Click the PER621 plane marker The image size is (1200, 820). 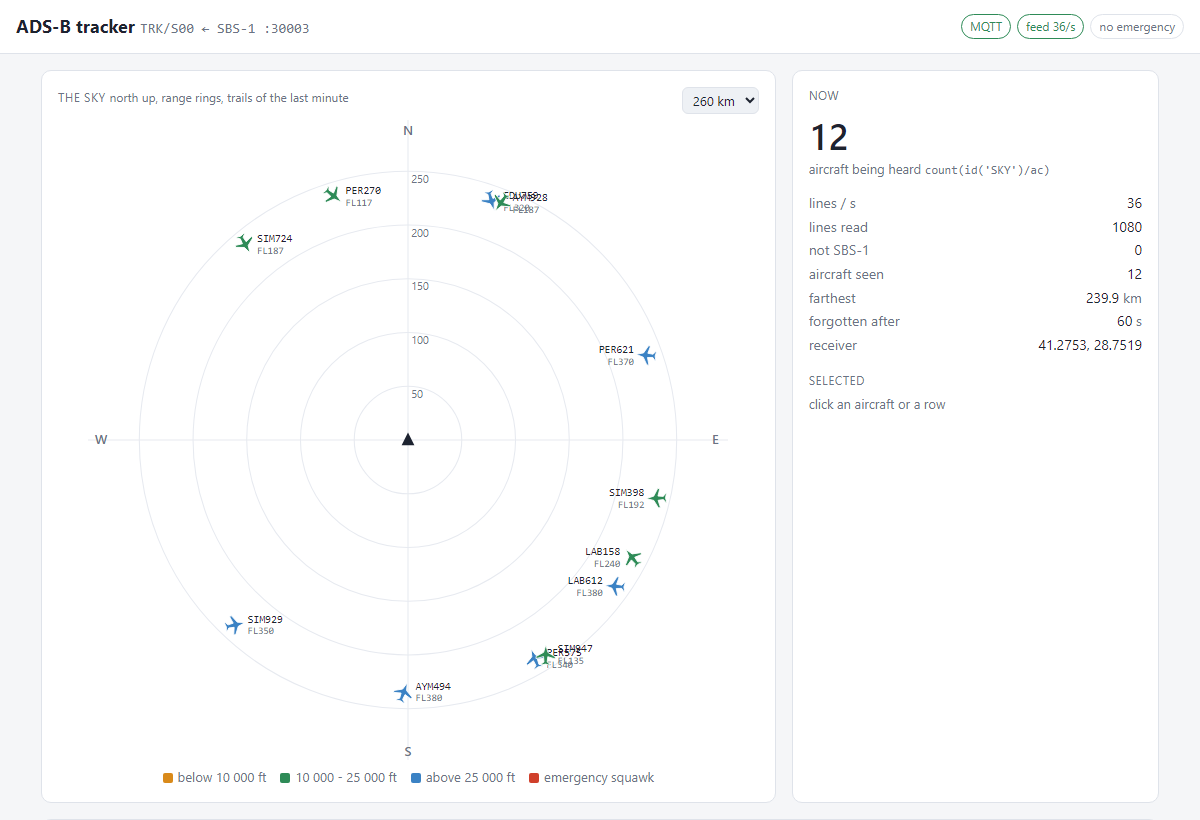[x=647, y=355]
